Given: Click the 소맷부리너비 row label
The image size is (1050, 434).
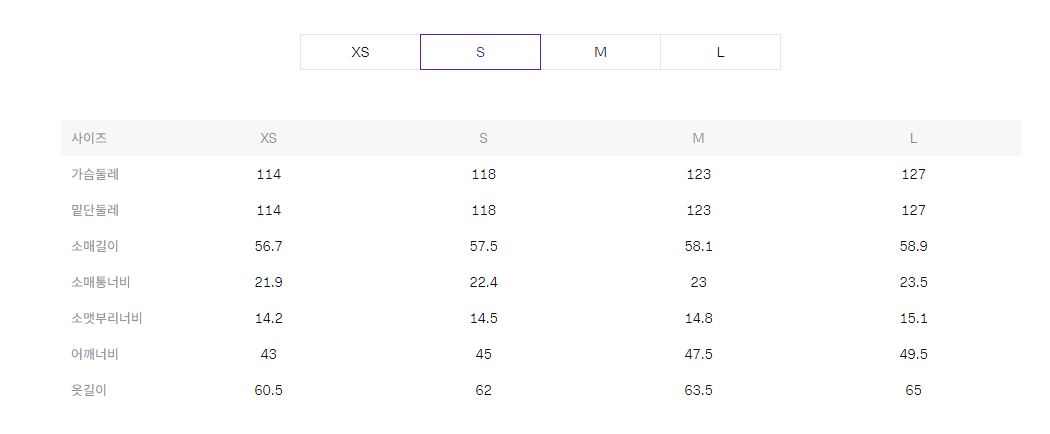Looking at the screenshot, I should point(106,318).
